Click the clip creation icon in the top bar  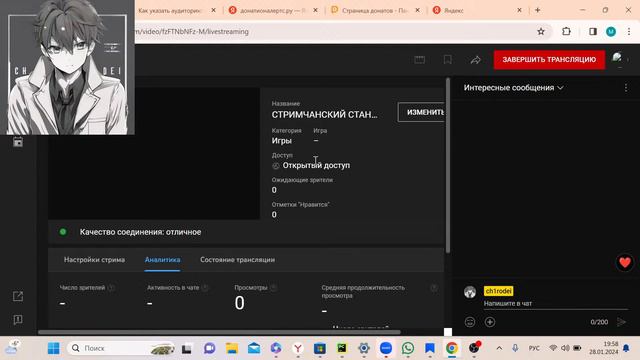click(420, 60)
